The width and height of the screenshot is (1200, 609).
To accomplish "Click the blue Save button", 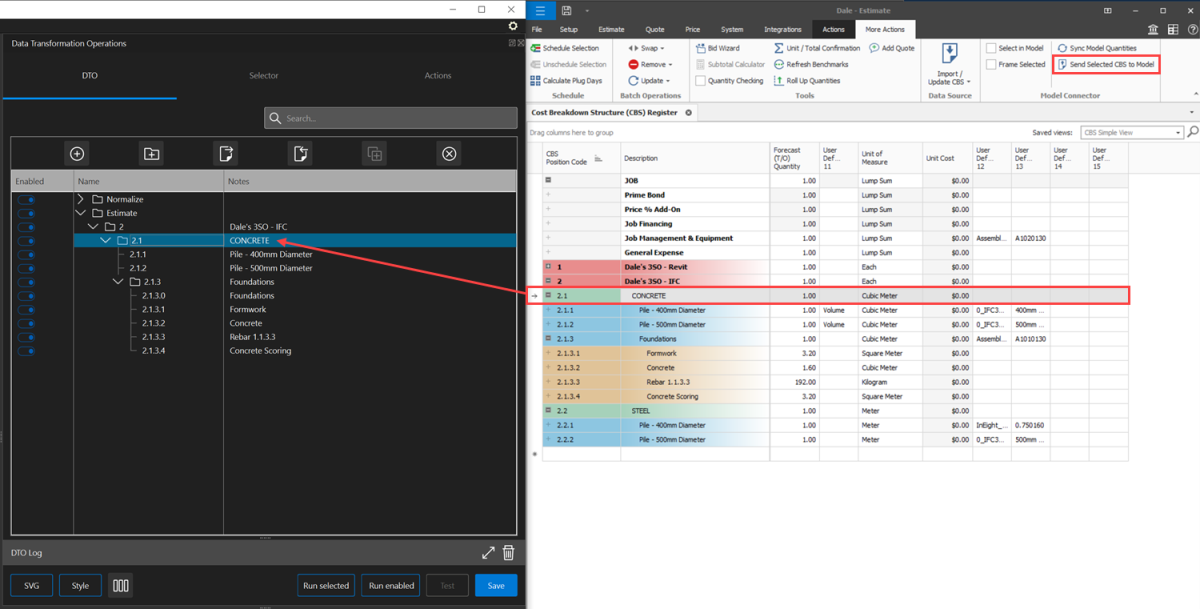I will 495,586.
